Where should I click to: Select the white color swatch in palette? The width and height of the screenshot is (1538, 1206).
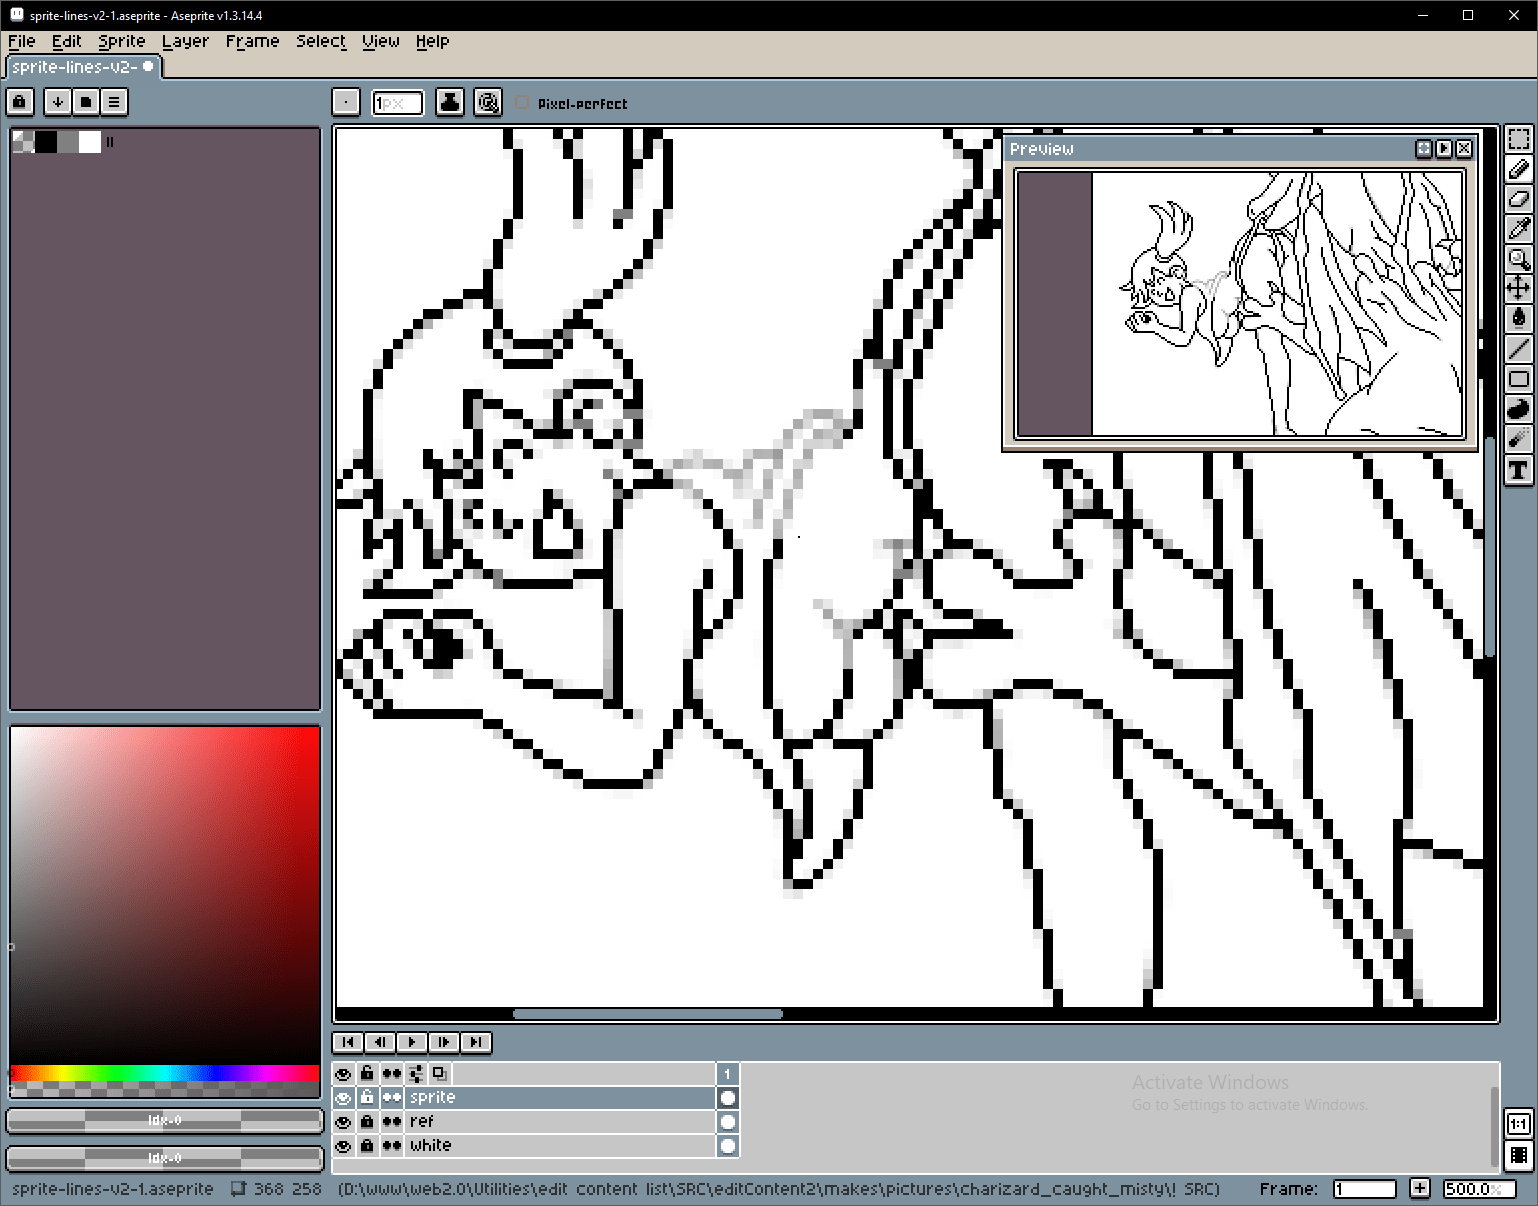click(x=90, y=142)
